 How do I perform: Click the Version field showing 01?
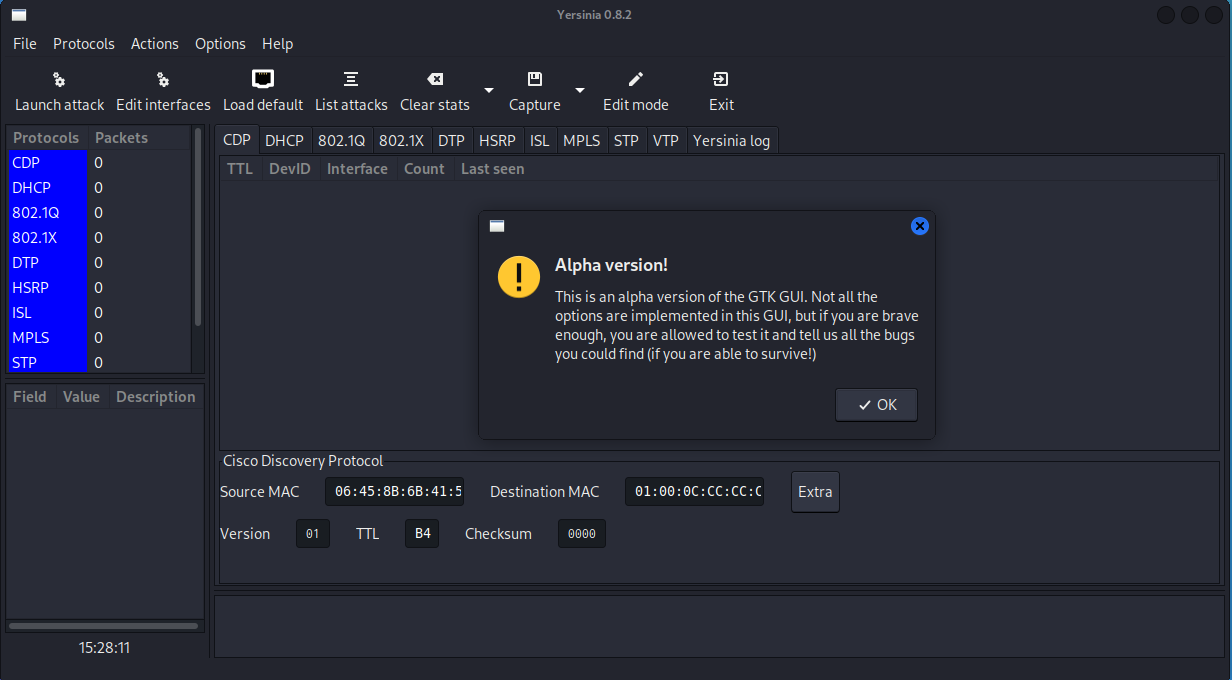pos(312,534)
